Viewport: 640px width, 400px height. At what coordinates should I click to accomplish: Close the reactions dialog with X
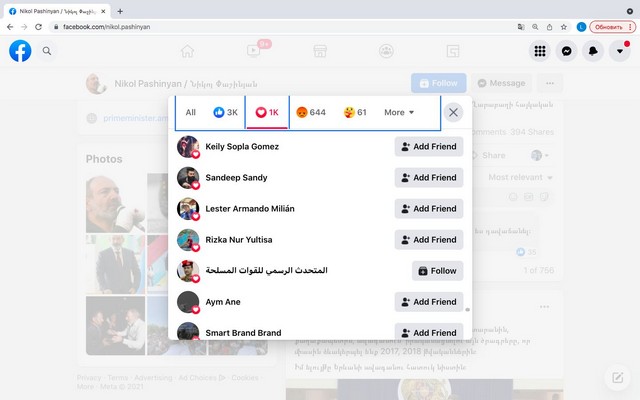pos(453,112)
